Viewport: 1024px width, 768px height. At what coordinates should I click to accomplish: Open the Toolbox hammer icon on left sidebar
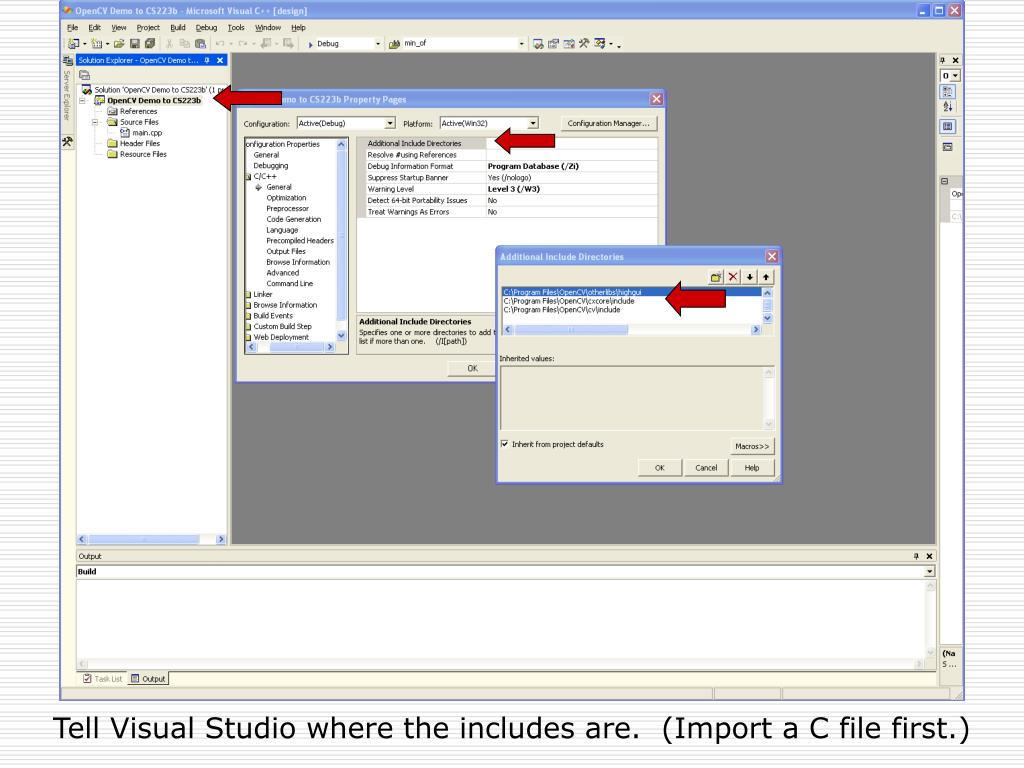67,141
